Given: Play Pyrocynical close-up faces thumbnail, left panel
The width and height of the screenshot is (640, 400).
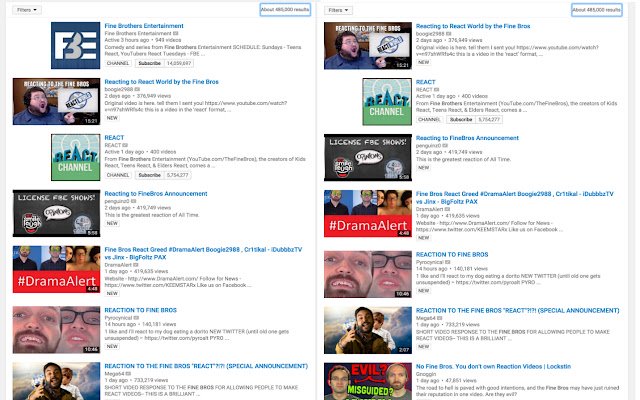Looking at the screenshot, I should pyautogui.click(x=56, y=330).
